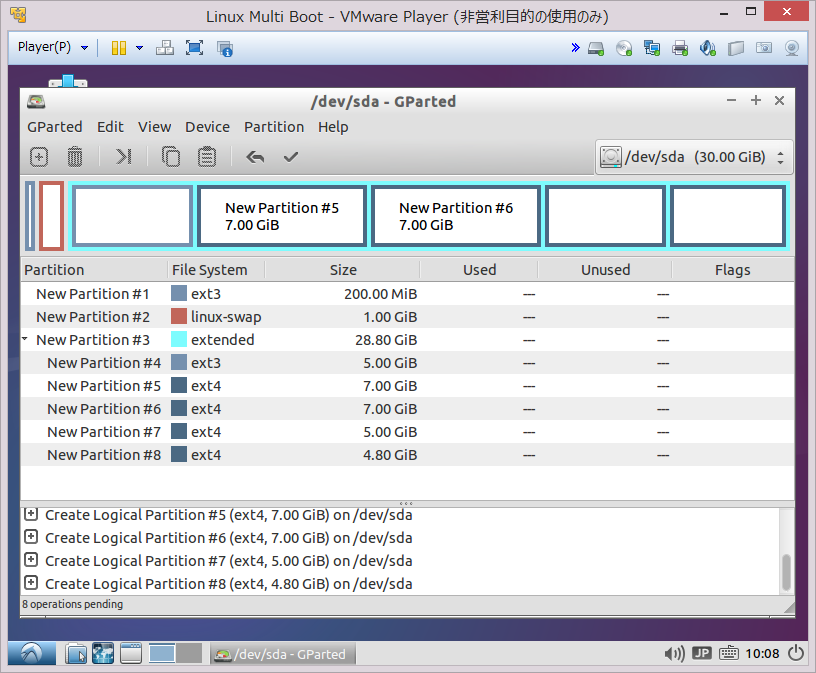The height and width of the screenshot is (673, 816).
Task: Click the volume speaker tray icon
Action: (674, 654)
